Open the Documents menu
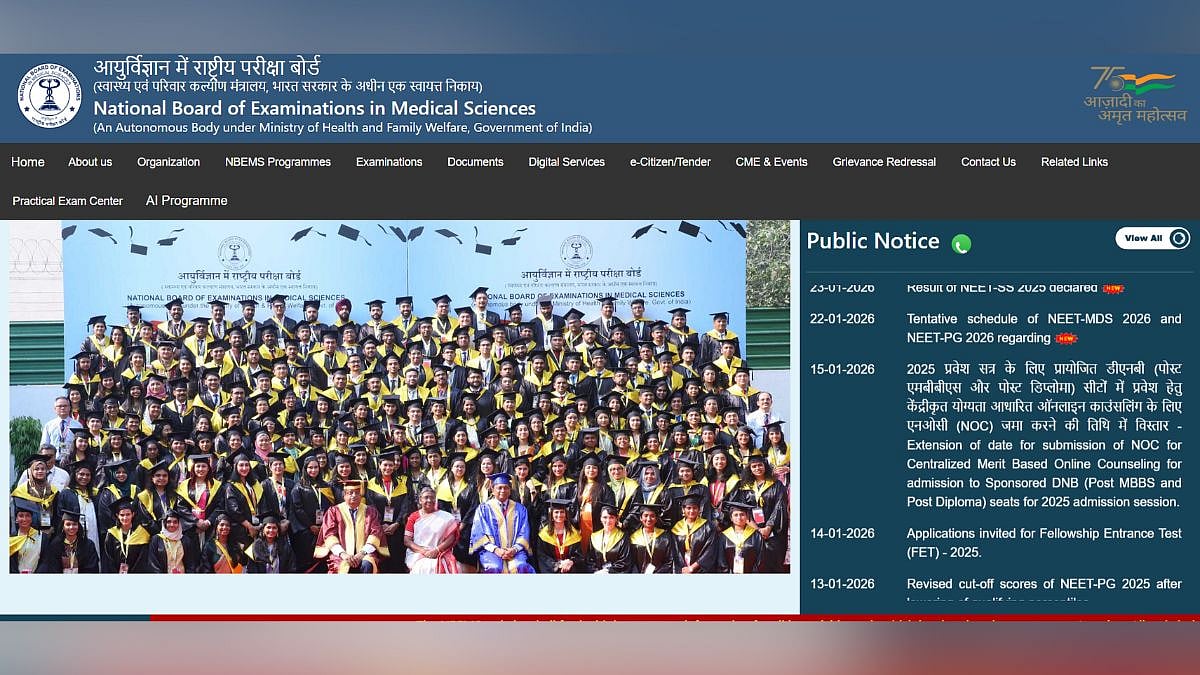1200x675 pixels. [x=475, y=162]
